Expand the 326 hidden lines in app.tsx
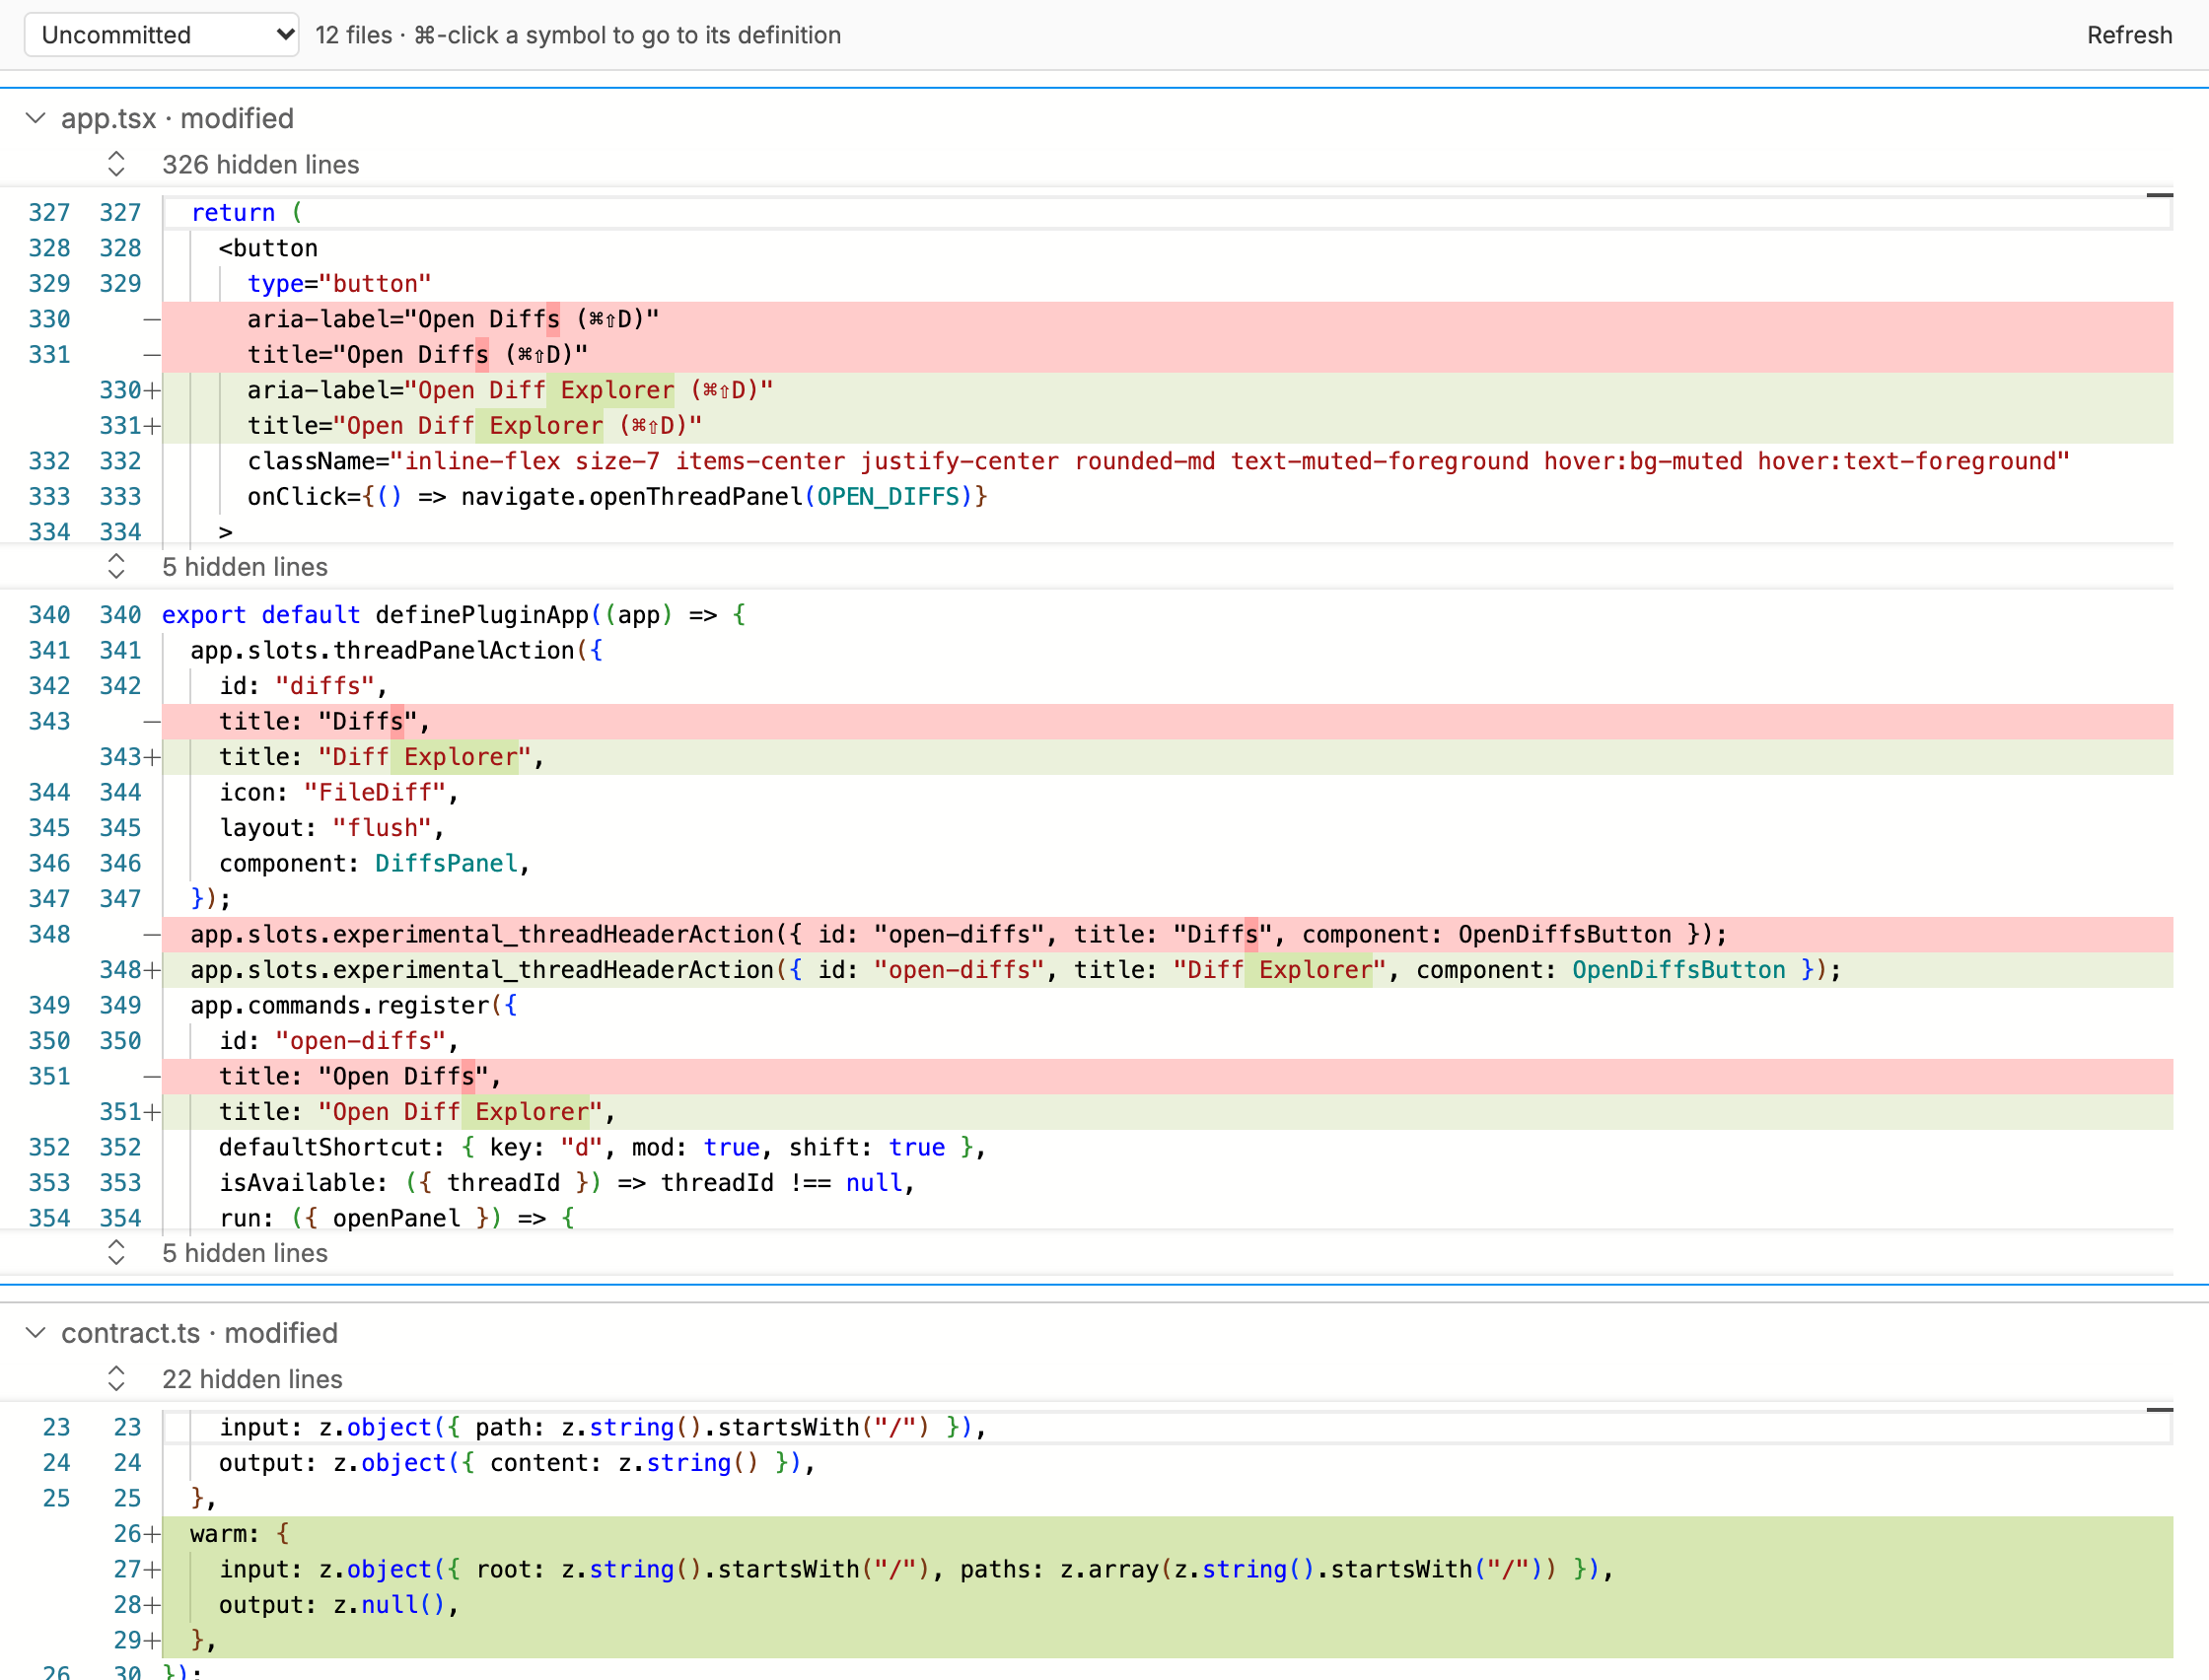This screenshot has height=1680, width=2209. (x=116, y=164)
